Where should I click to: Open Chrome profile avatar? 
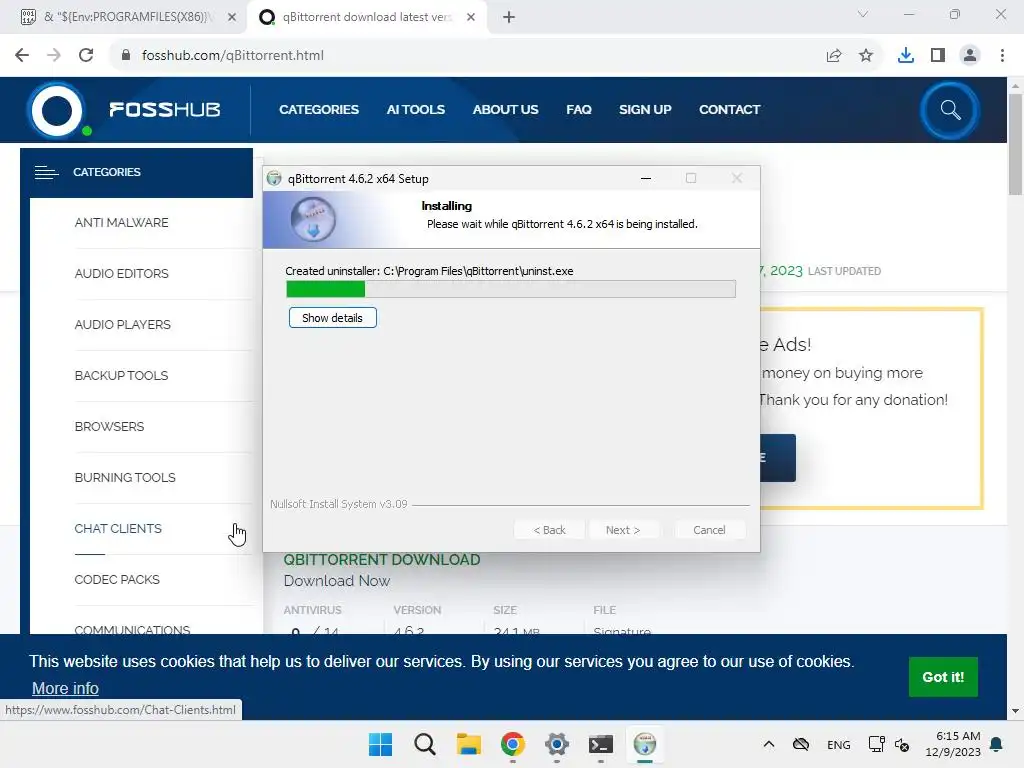(x=970, y=56)
